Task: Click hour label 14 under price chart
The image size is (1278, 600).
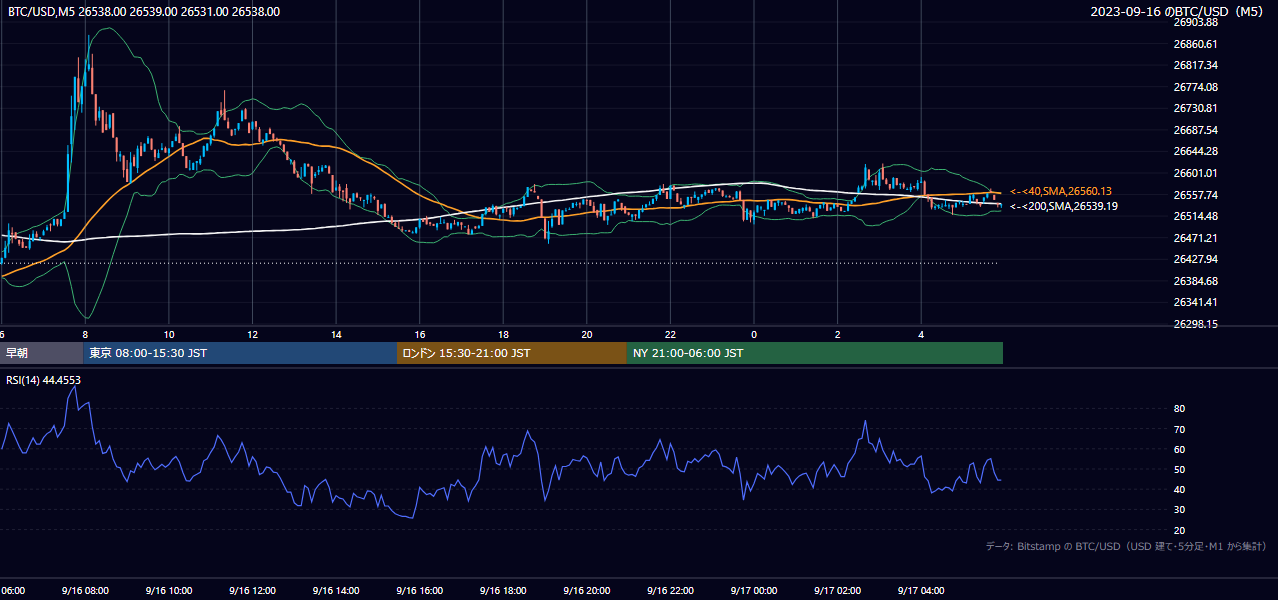Action: coord(336,334)
